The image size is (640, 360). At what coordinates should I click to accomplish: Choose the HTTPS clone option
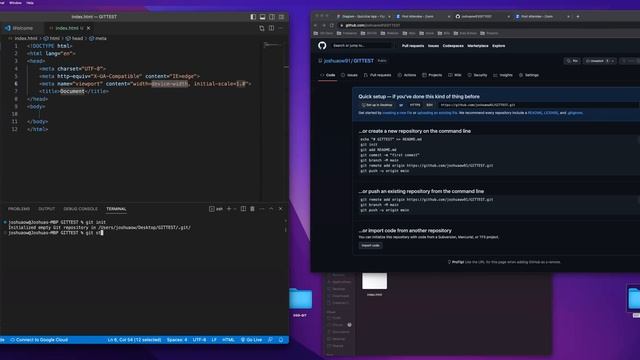[415, 105]
